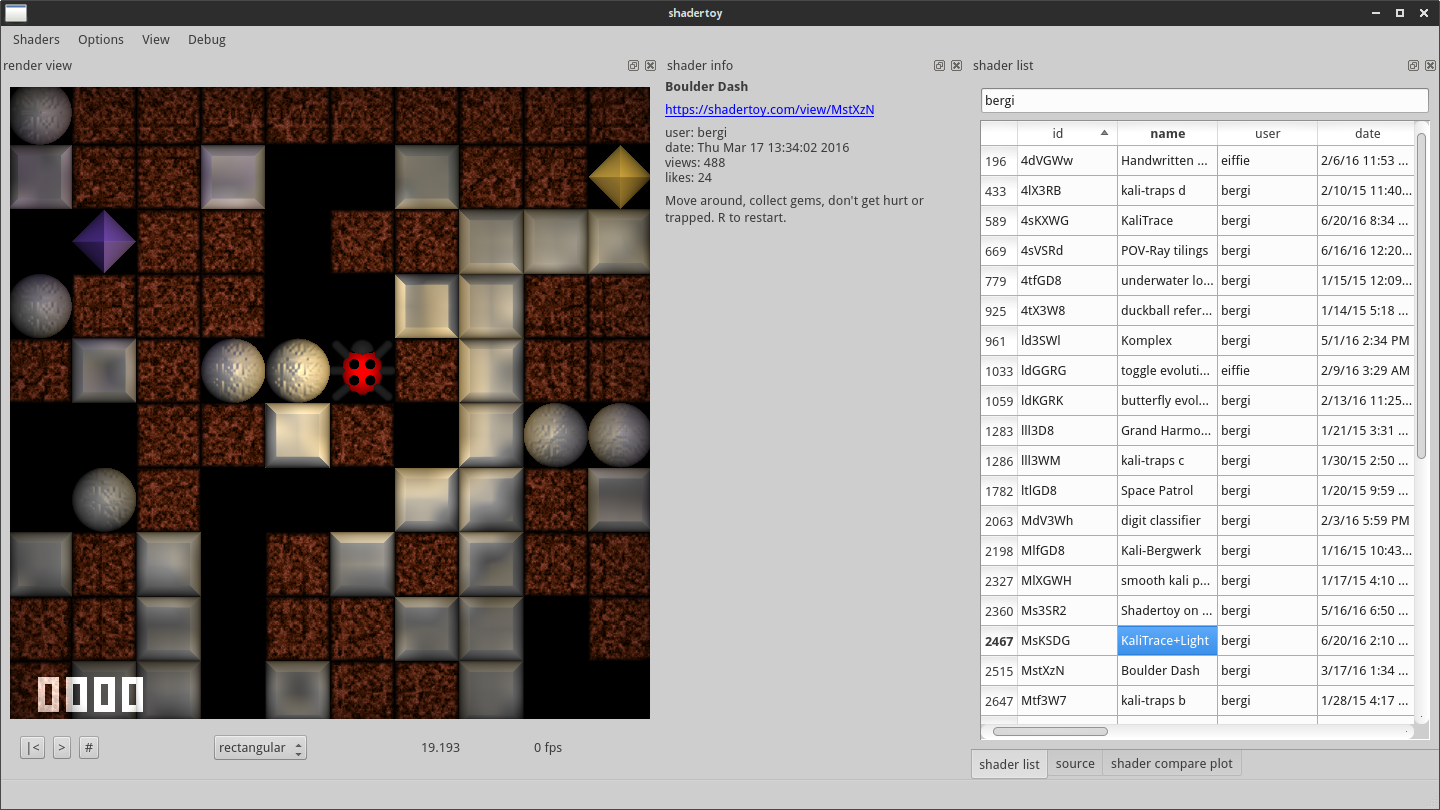This screenshot has height=810, width=1440.
Task: Click the ladybug in the render view
Action: [x=362, y=371]
